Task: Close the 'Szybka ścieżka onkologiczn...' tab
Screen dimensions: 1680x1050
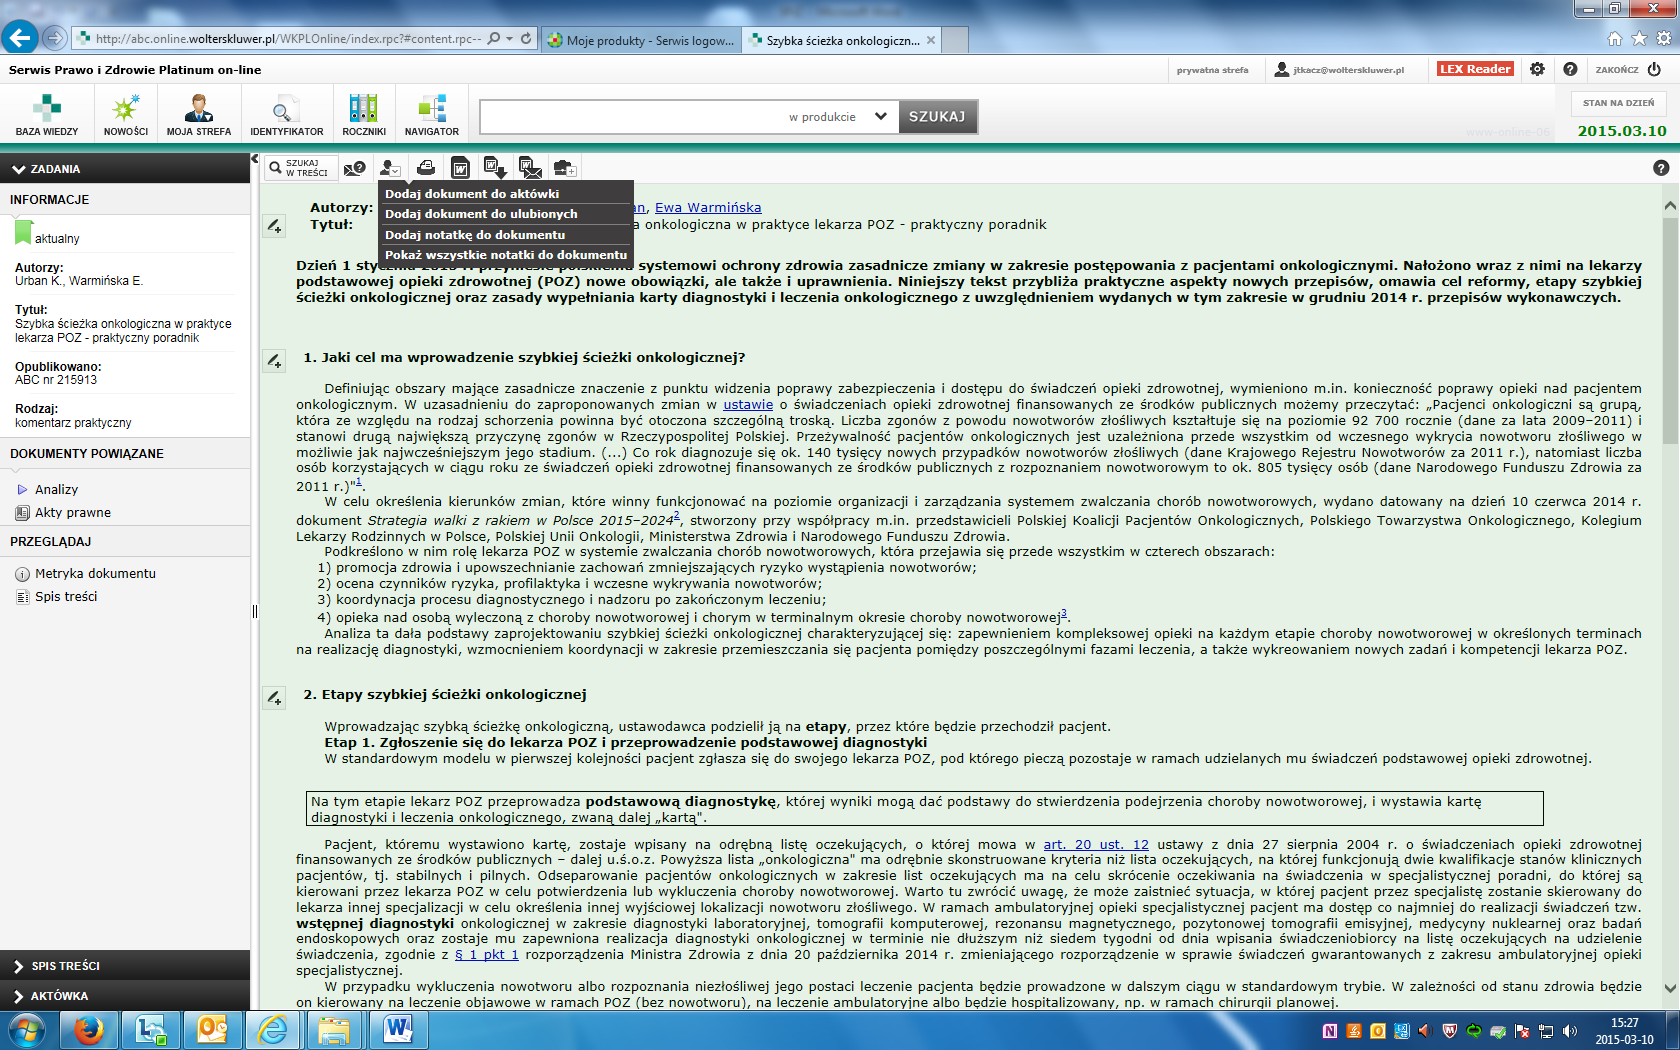Action: click(x=931, y=40)
